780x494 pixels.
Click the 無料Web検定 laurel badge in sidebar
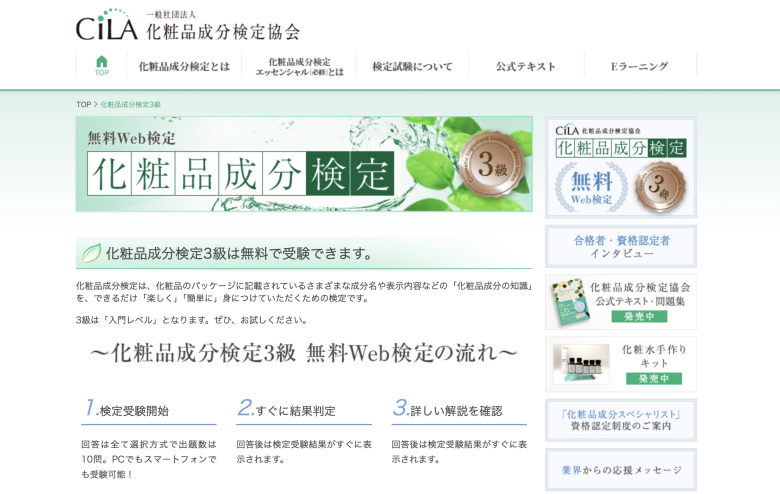tap(591, 188)
